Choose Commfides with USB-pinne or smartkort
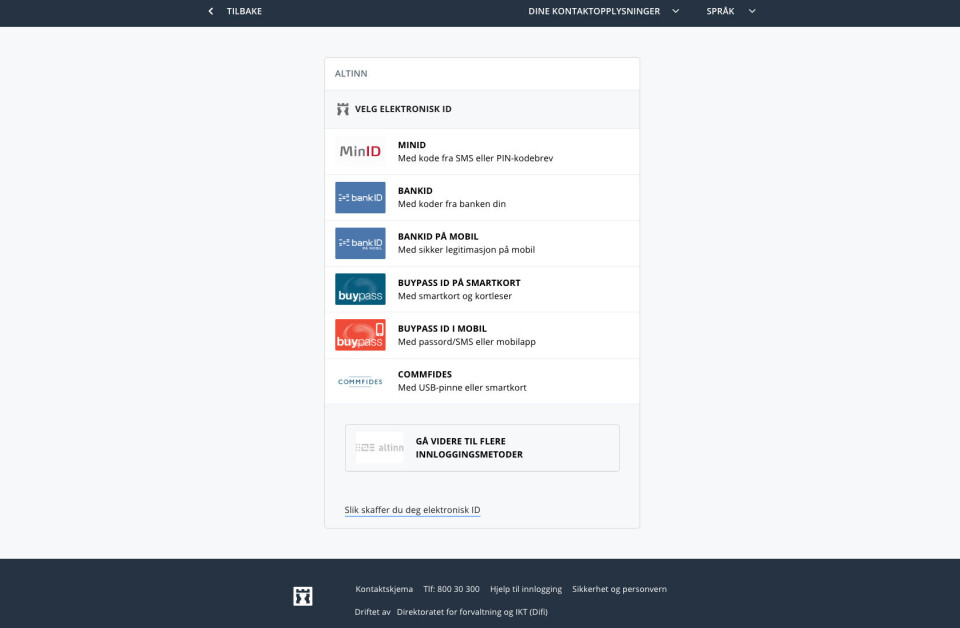This screenshot has width=960, height=628. point(482,381)
